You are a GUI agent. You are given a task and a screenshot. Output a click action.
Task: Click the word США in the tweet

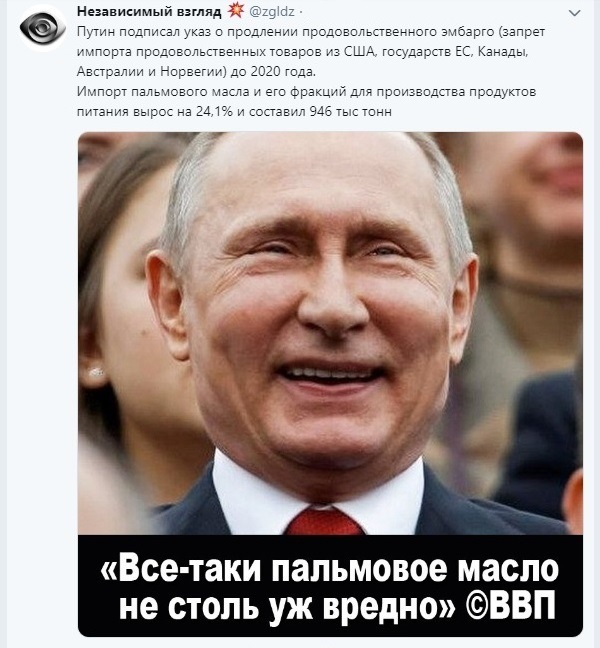click(359, 52)
